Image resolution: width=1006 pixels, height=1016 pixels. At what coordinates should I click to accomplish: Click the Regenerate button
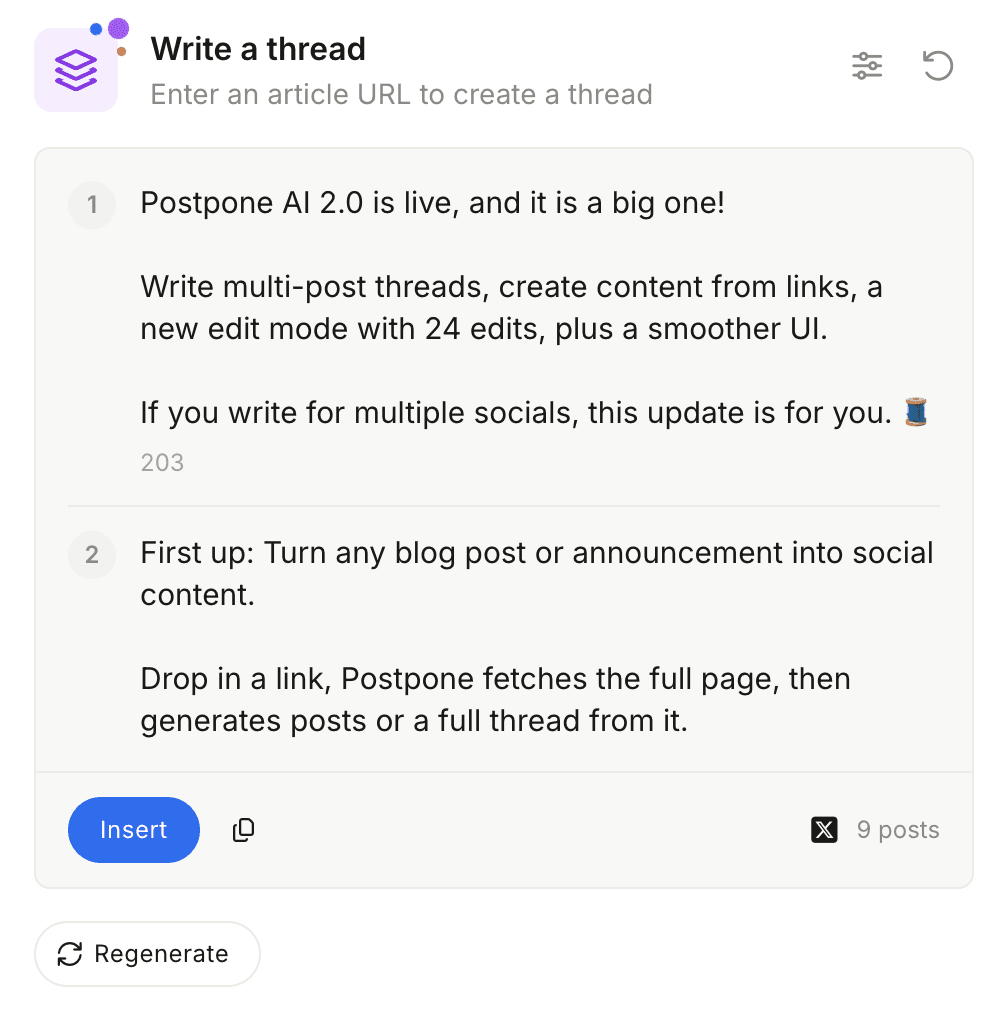[x=147, y=954]
